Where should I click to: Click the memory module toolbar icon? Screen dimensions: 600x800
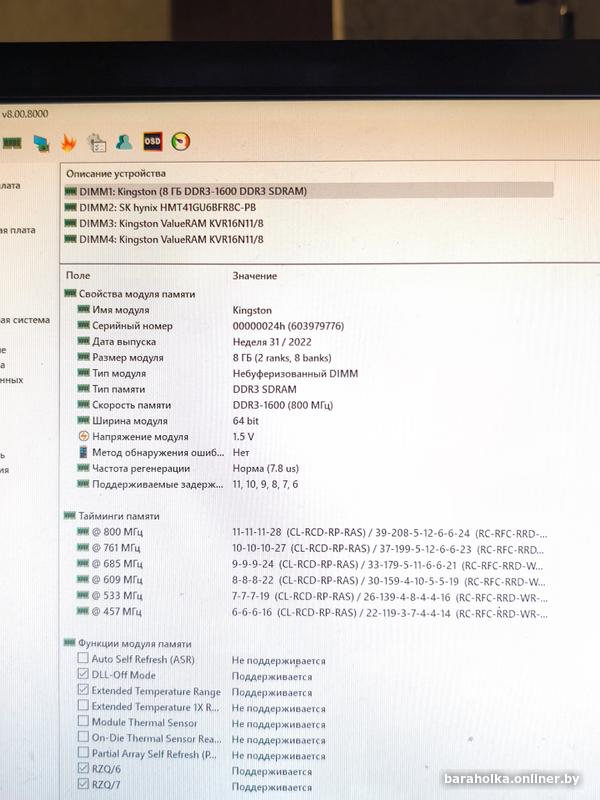point(12,143)
